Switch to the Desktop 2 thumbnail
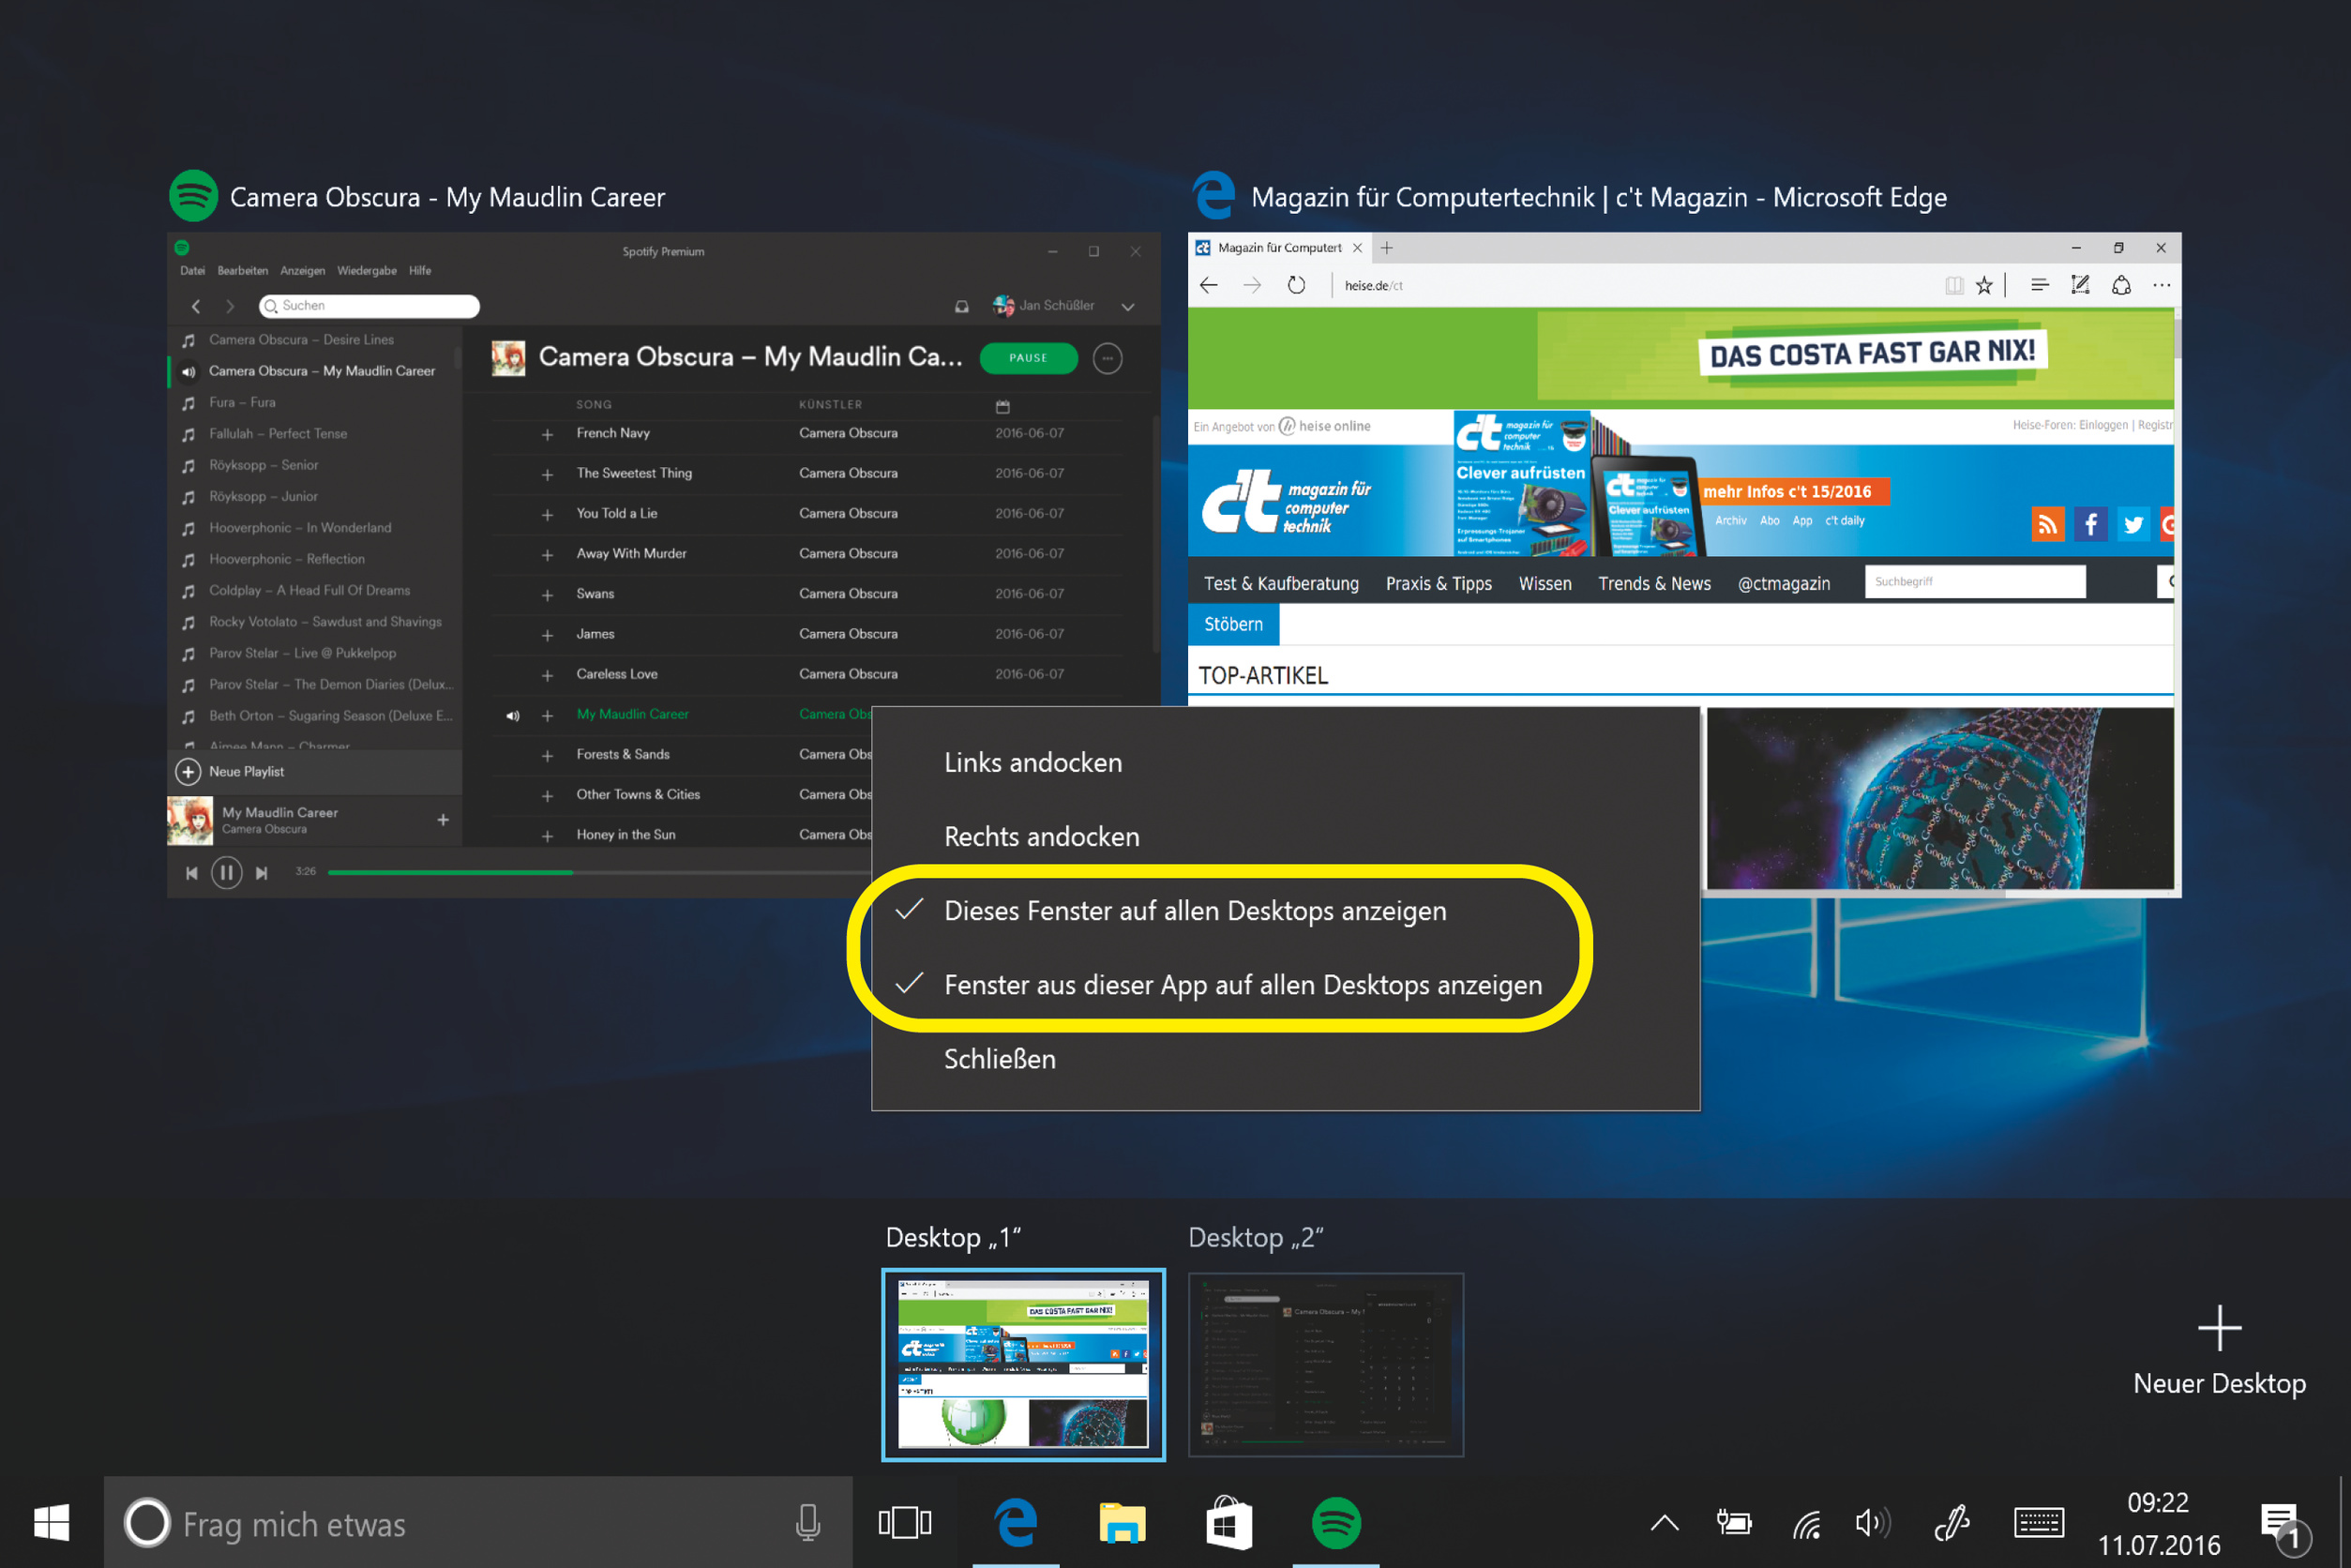2351x1568 pixels. tap(1325, 1364)
